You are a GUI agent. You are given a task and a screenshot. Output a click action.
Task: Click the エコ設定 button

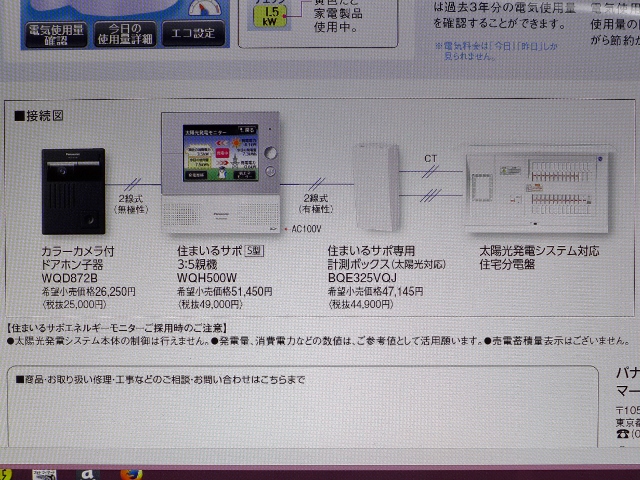tap(193, 33)
